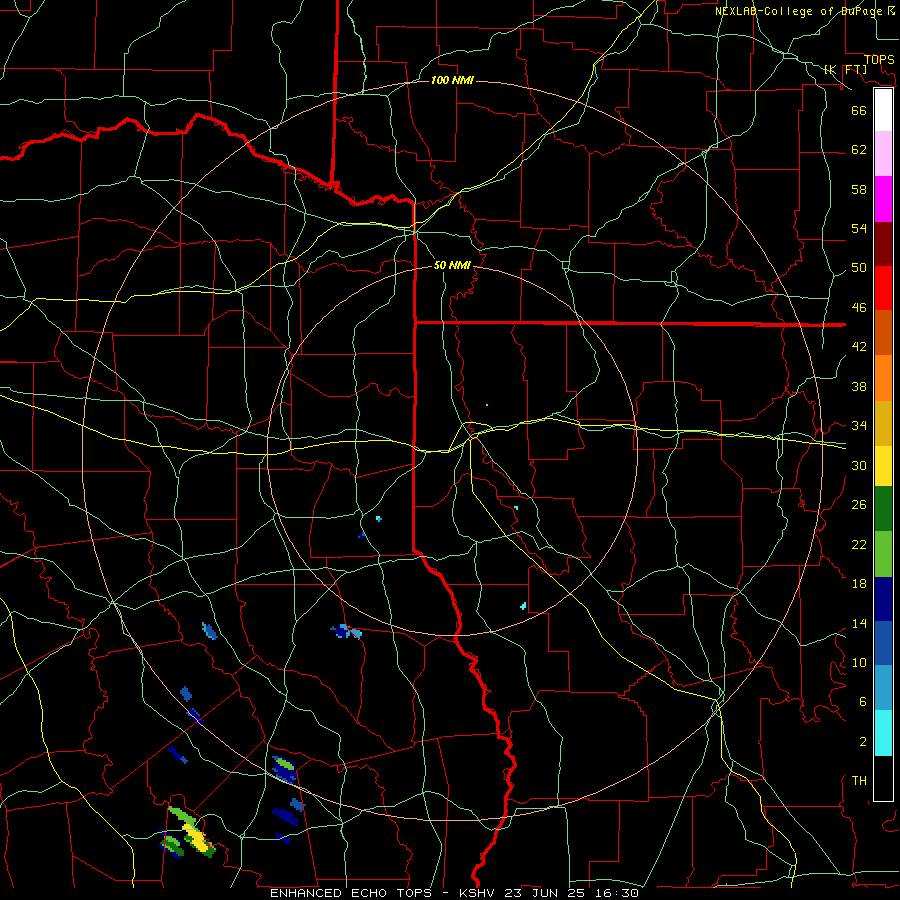Click the "26" legend value
Image resolution: width=900 pixels, height=900 pixels.
coord(859,505)
